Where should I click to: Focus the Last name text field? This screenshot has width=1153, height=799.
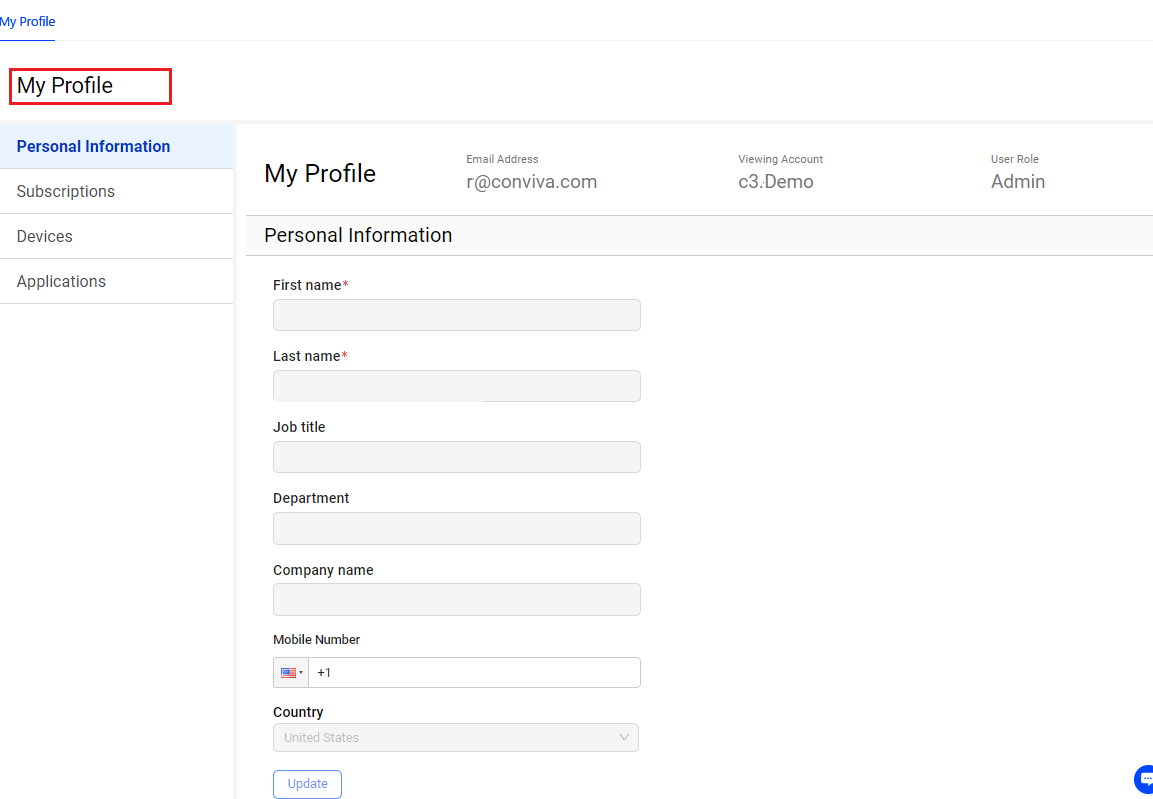click(x=456, y=386)
